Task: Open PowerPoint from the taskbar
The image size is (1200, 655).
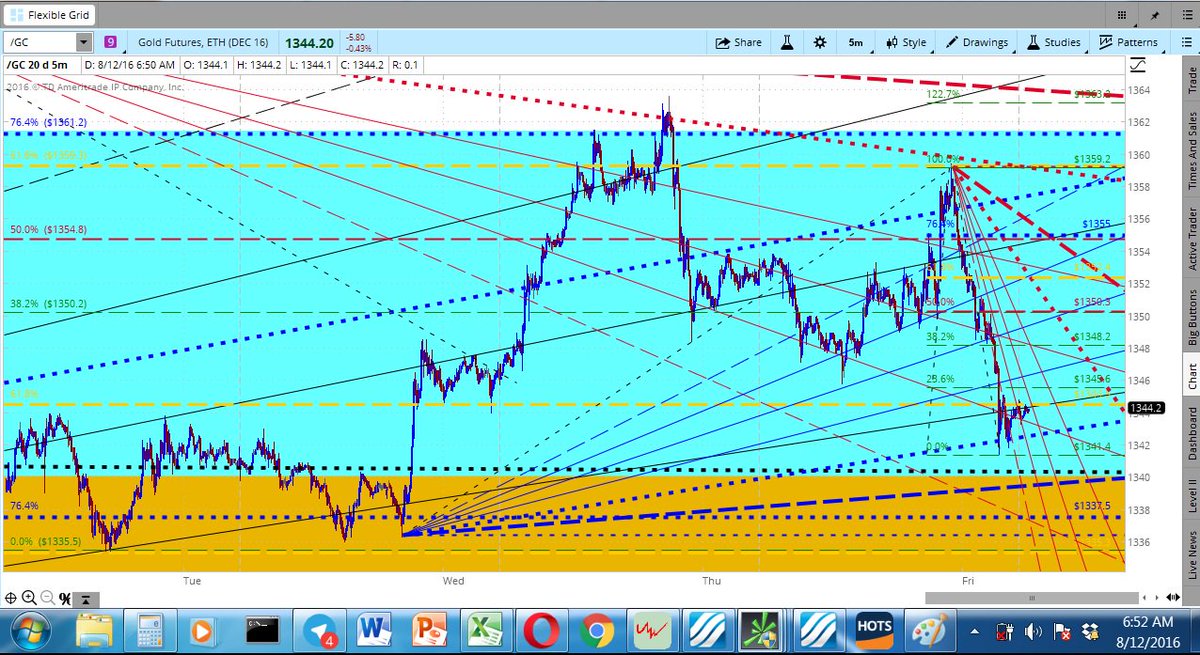Action: [x=428, y=632]
